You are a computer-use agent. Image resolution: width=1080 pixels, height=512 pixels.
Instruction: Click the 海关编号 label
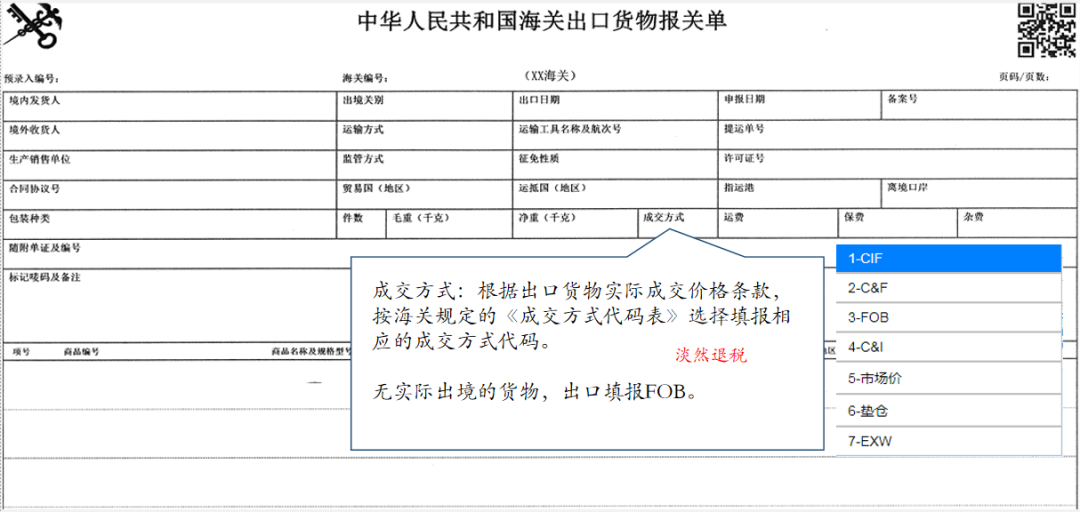366,78
